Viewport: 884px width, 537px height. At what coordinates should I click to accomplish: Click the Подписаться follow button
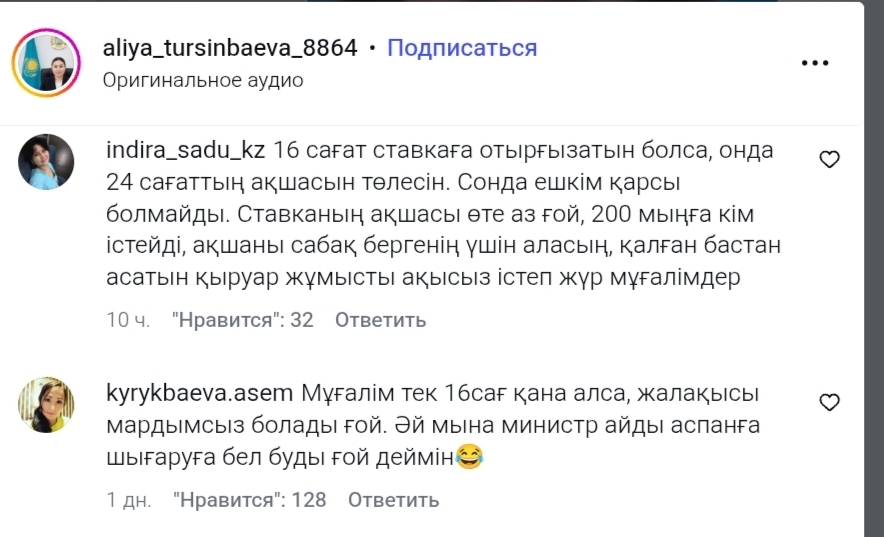[x=462, y=48]
